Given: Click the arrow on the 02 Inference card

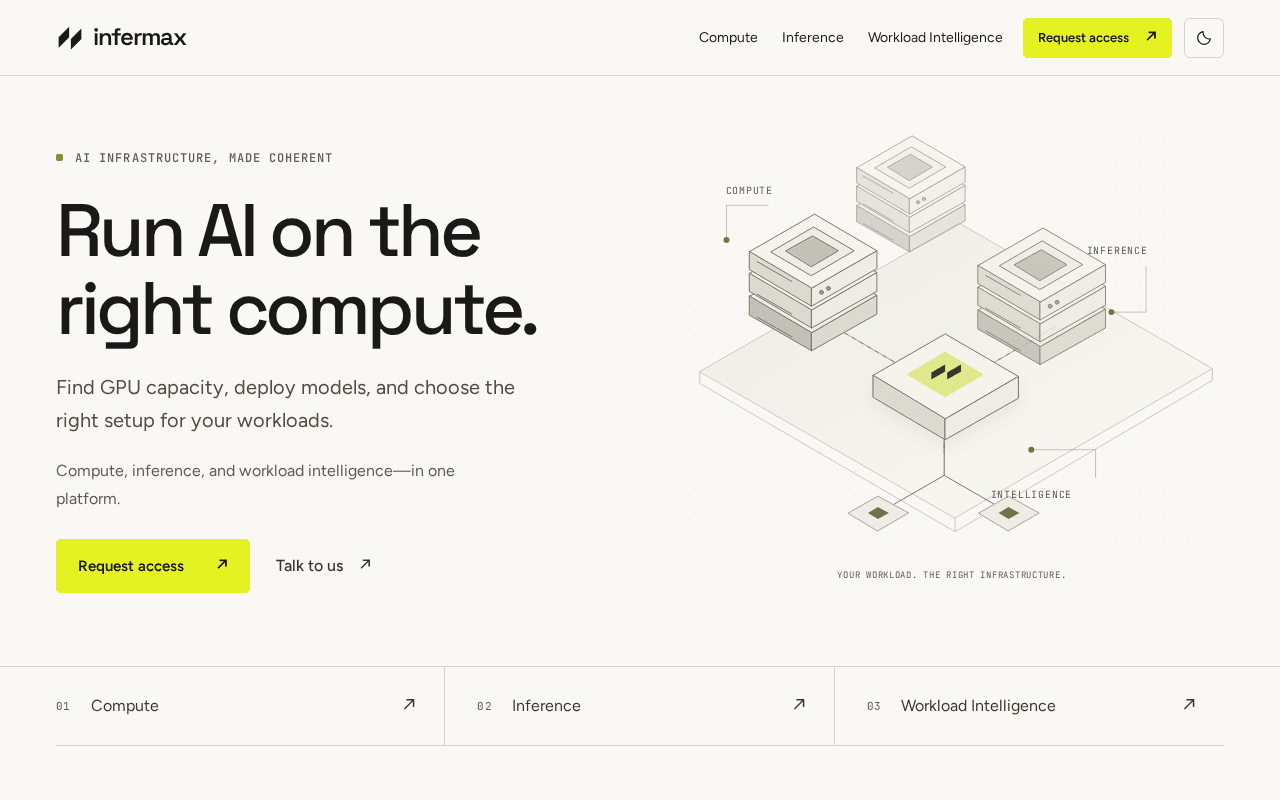Looking at the screenshot, I should 799,705.
